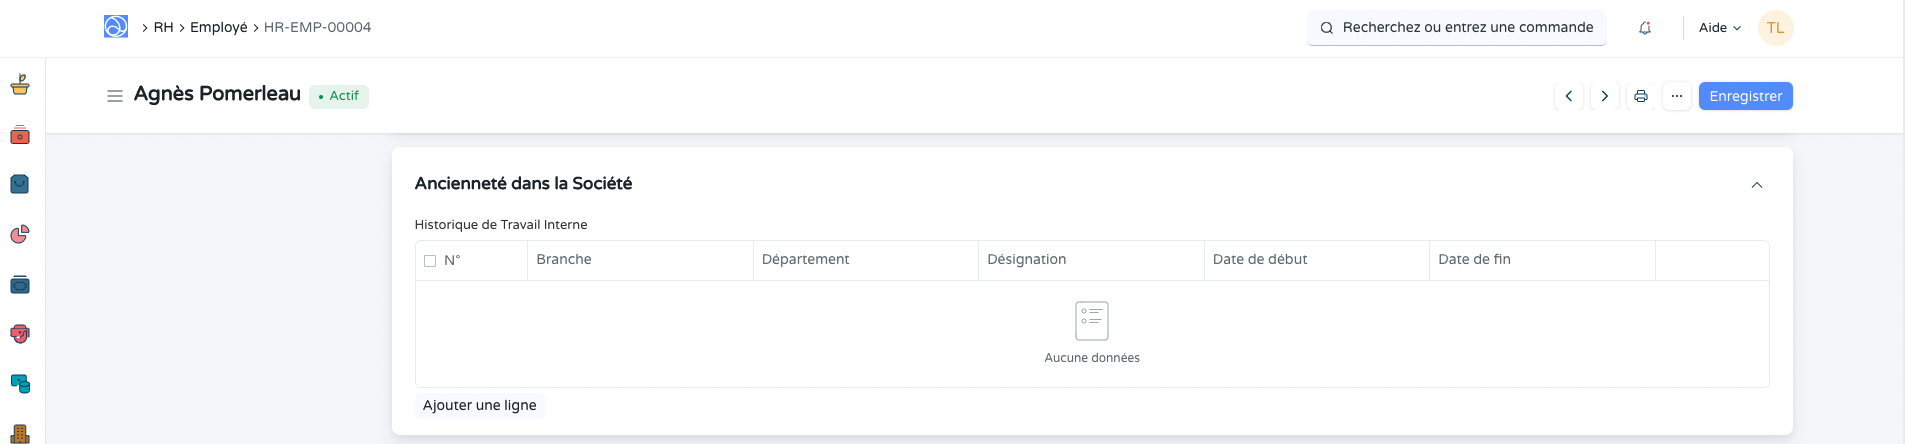Open the TL user avatar menu

click(x=1776, y=28)
